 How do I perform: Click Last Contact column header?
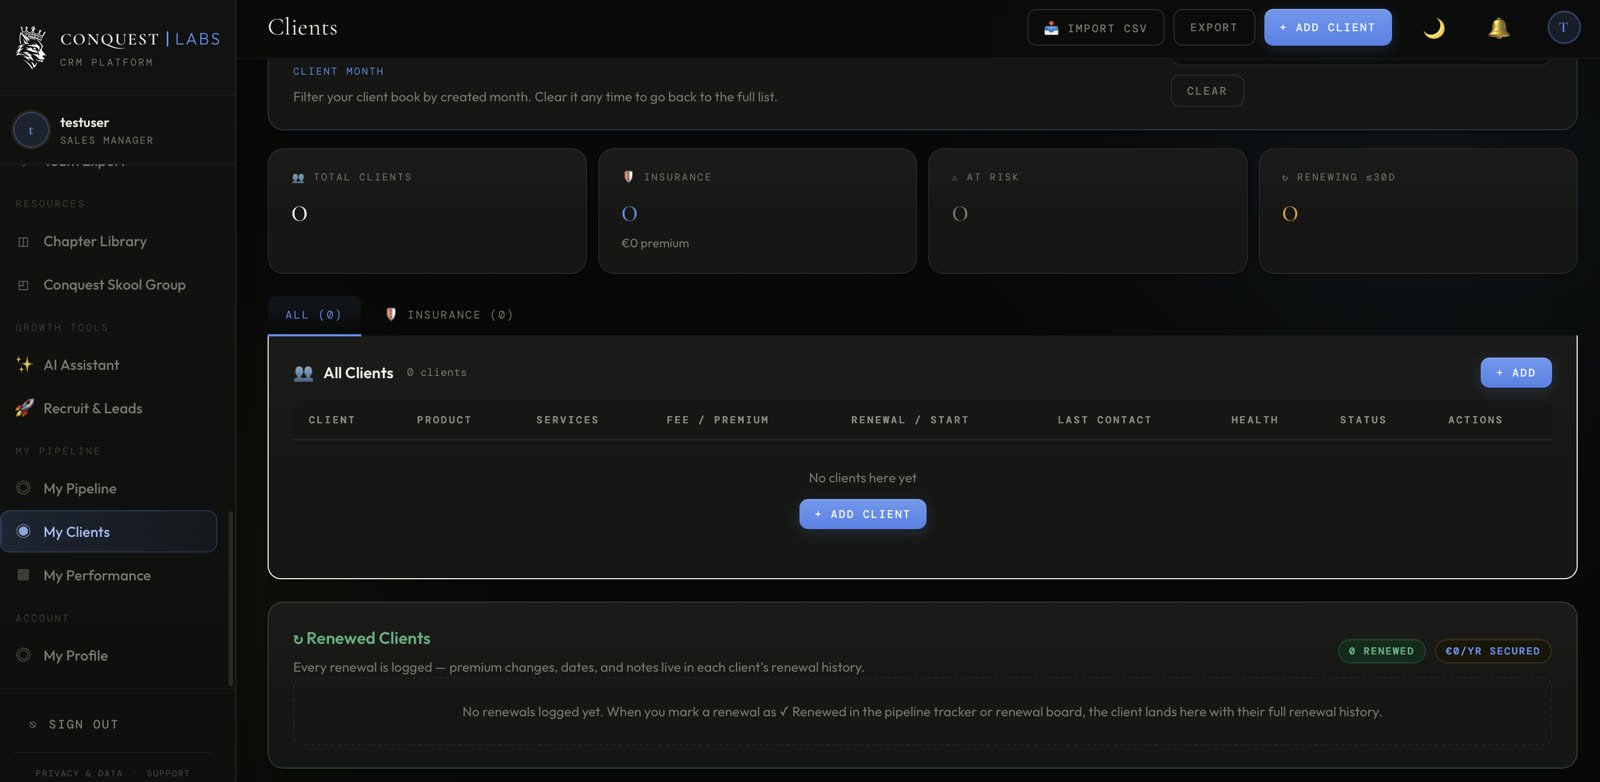1104,420
